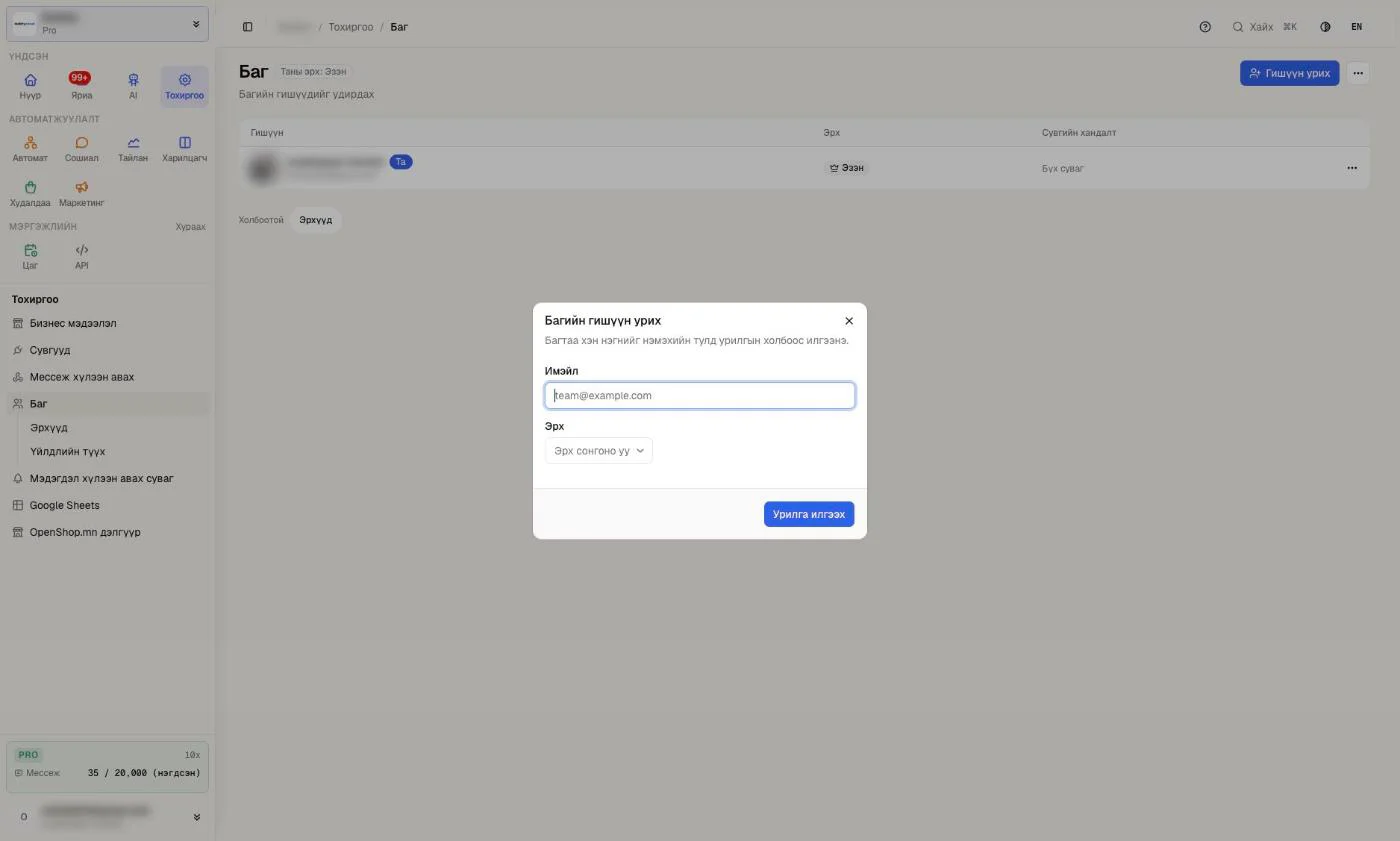Open the Харилцагч customers icon

[x=184, y=149]
